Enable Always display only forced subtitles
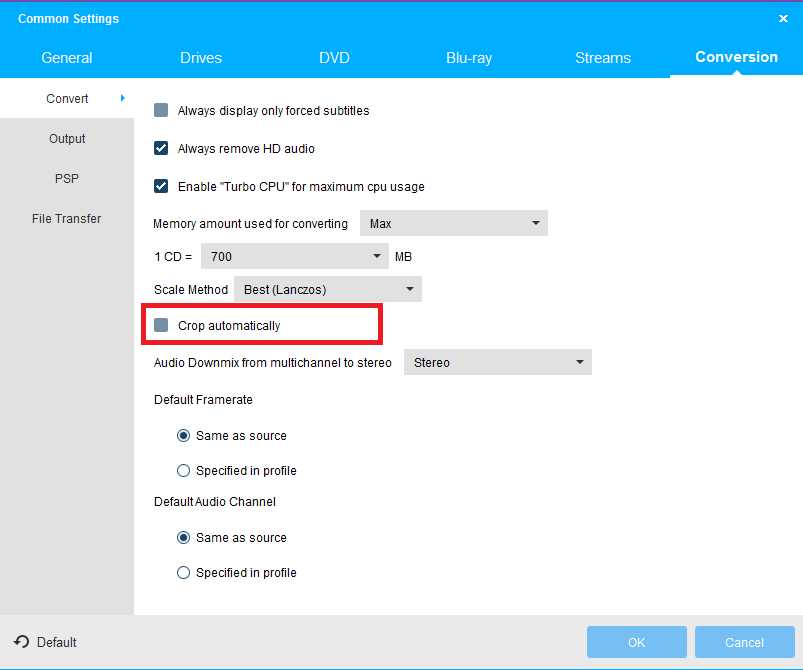Screen dimensions: 803x670 pyautogui.click(x=161, y=111)
